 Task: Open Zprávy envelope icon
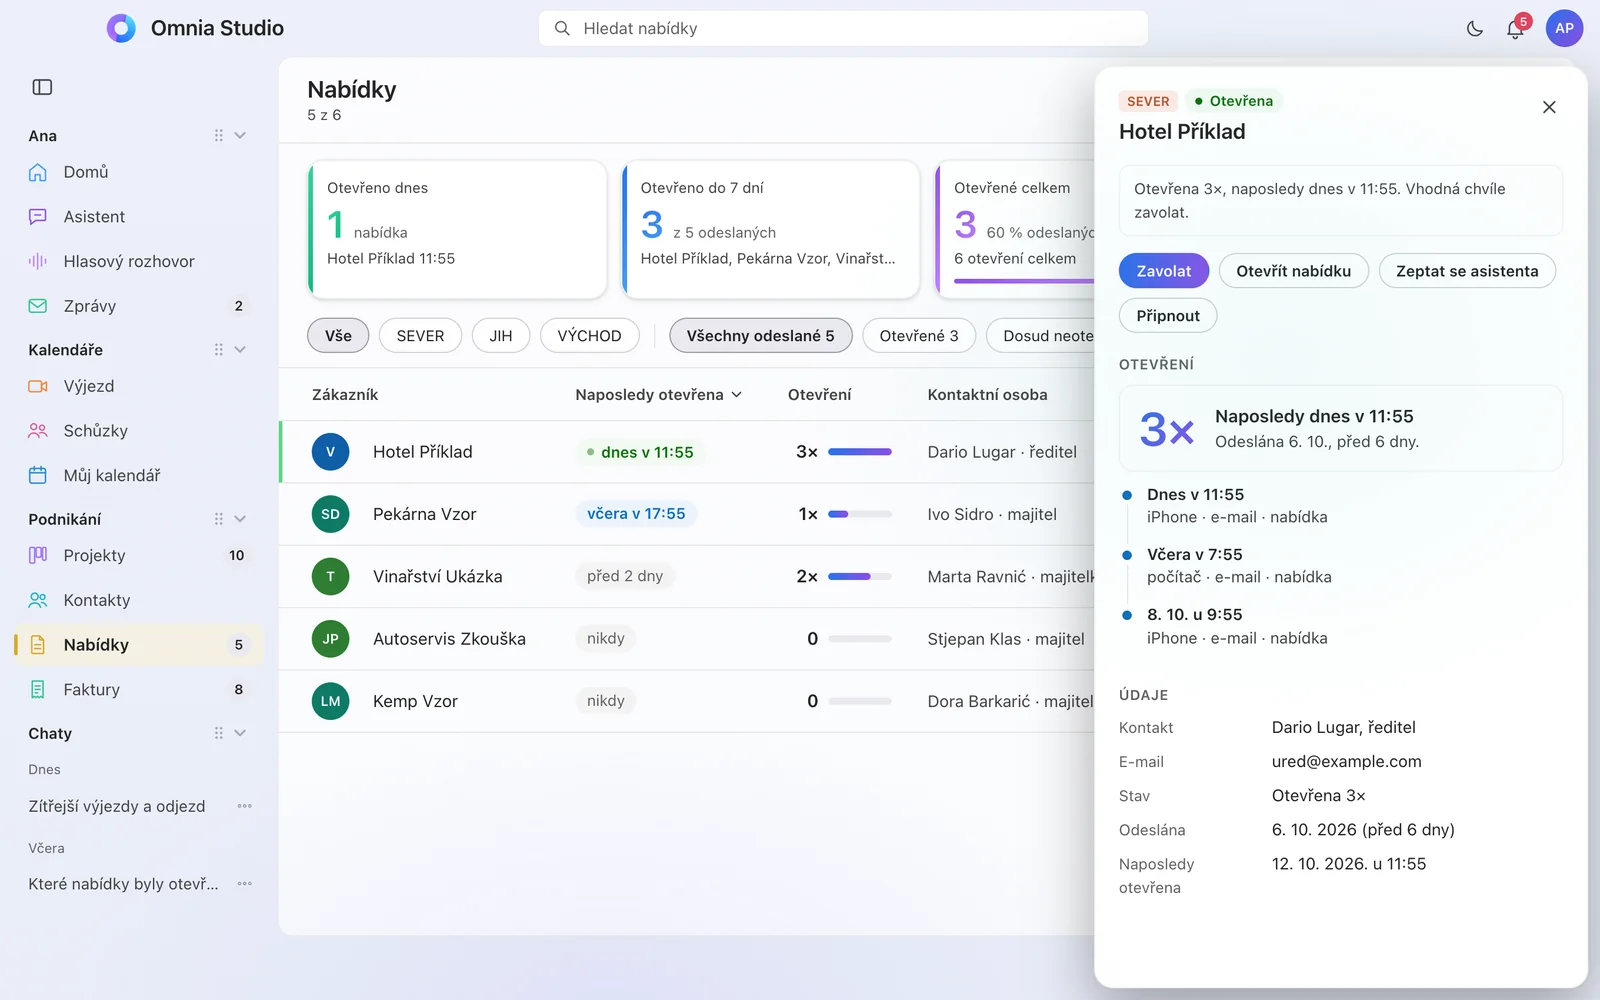(x=38, y=306)
